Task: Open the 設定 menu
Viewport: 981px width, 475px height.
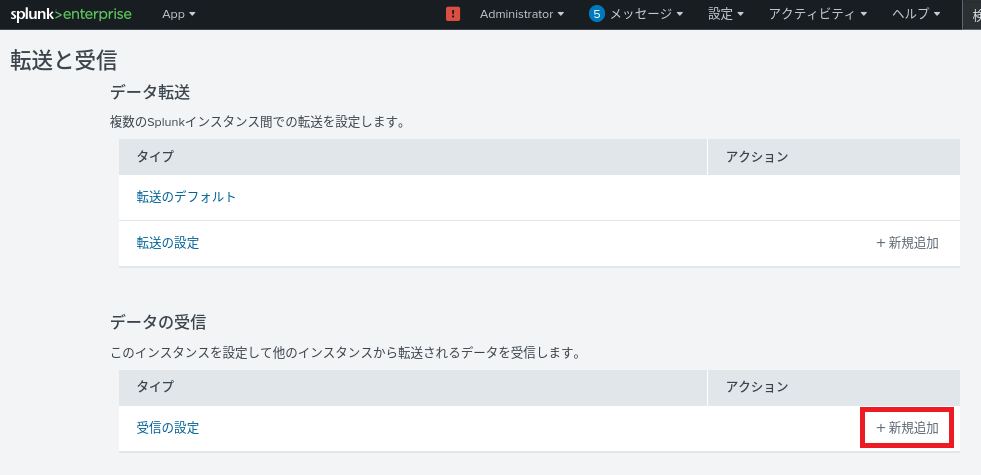Action: (x=726, y=14)
